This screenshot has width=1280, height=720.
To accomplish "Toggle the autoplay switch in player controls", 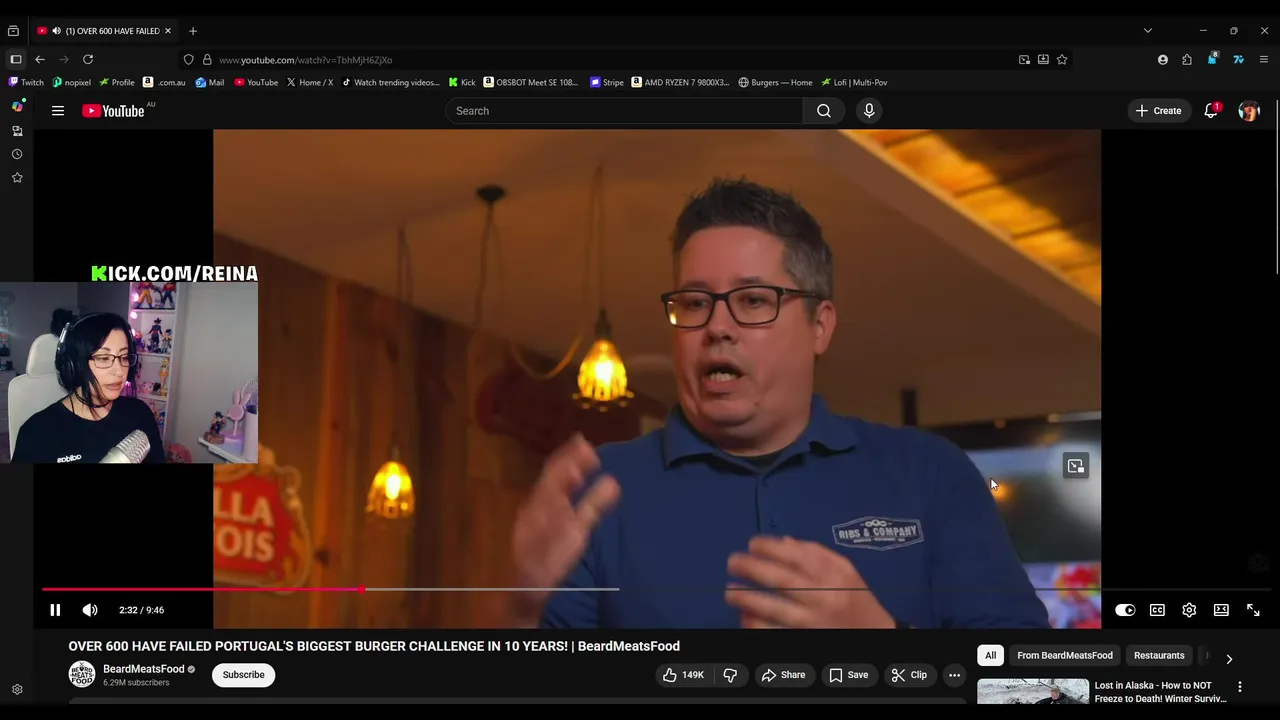I will (x=1125, y=610).
